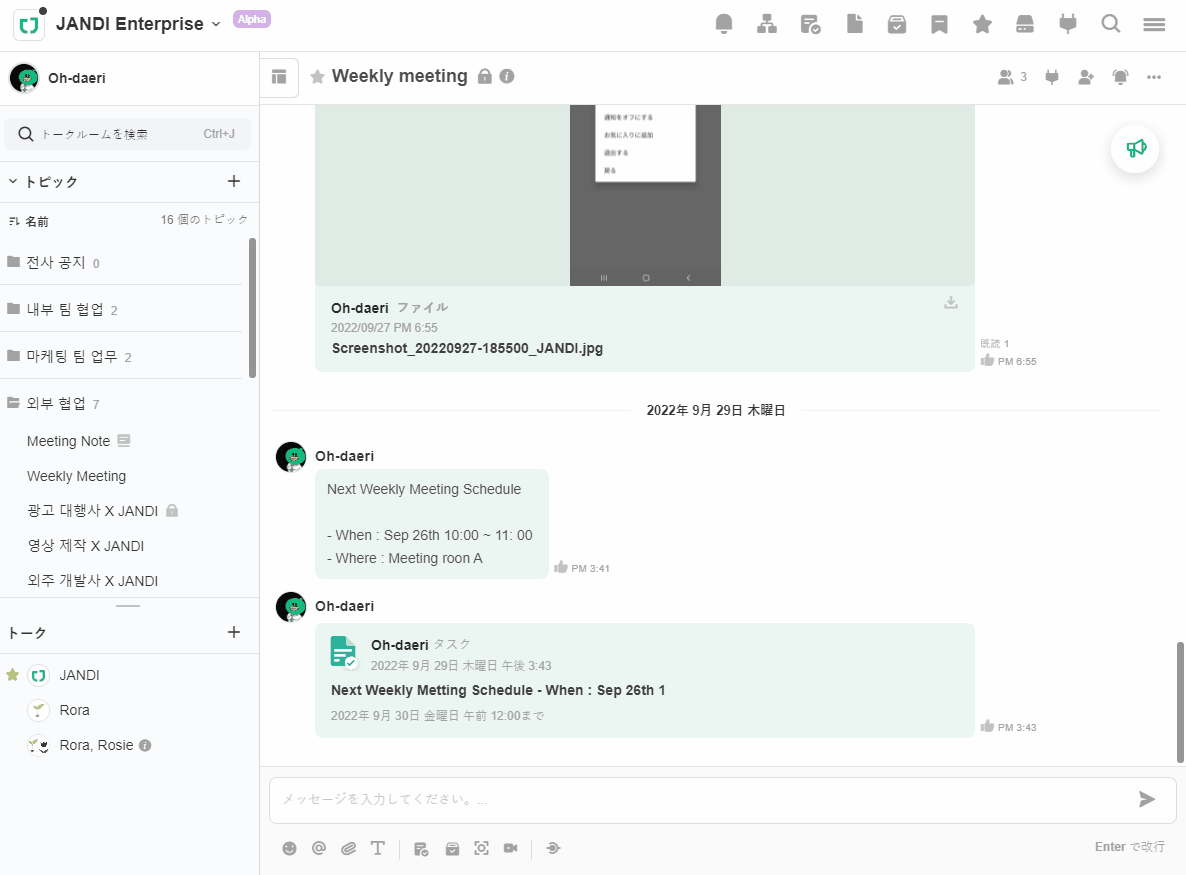This screenshot has height=875, width=1186.
Task: Open topic more options ellipsis
Action: click(x=1153, y=77)
